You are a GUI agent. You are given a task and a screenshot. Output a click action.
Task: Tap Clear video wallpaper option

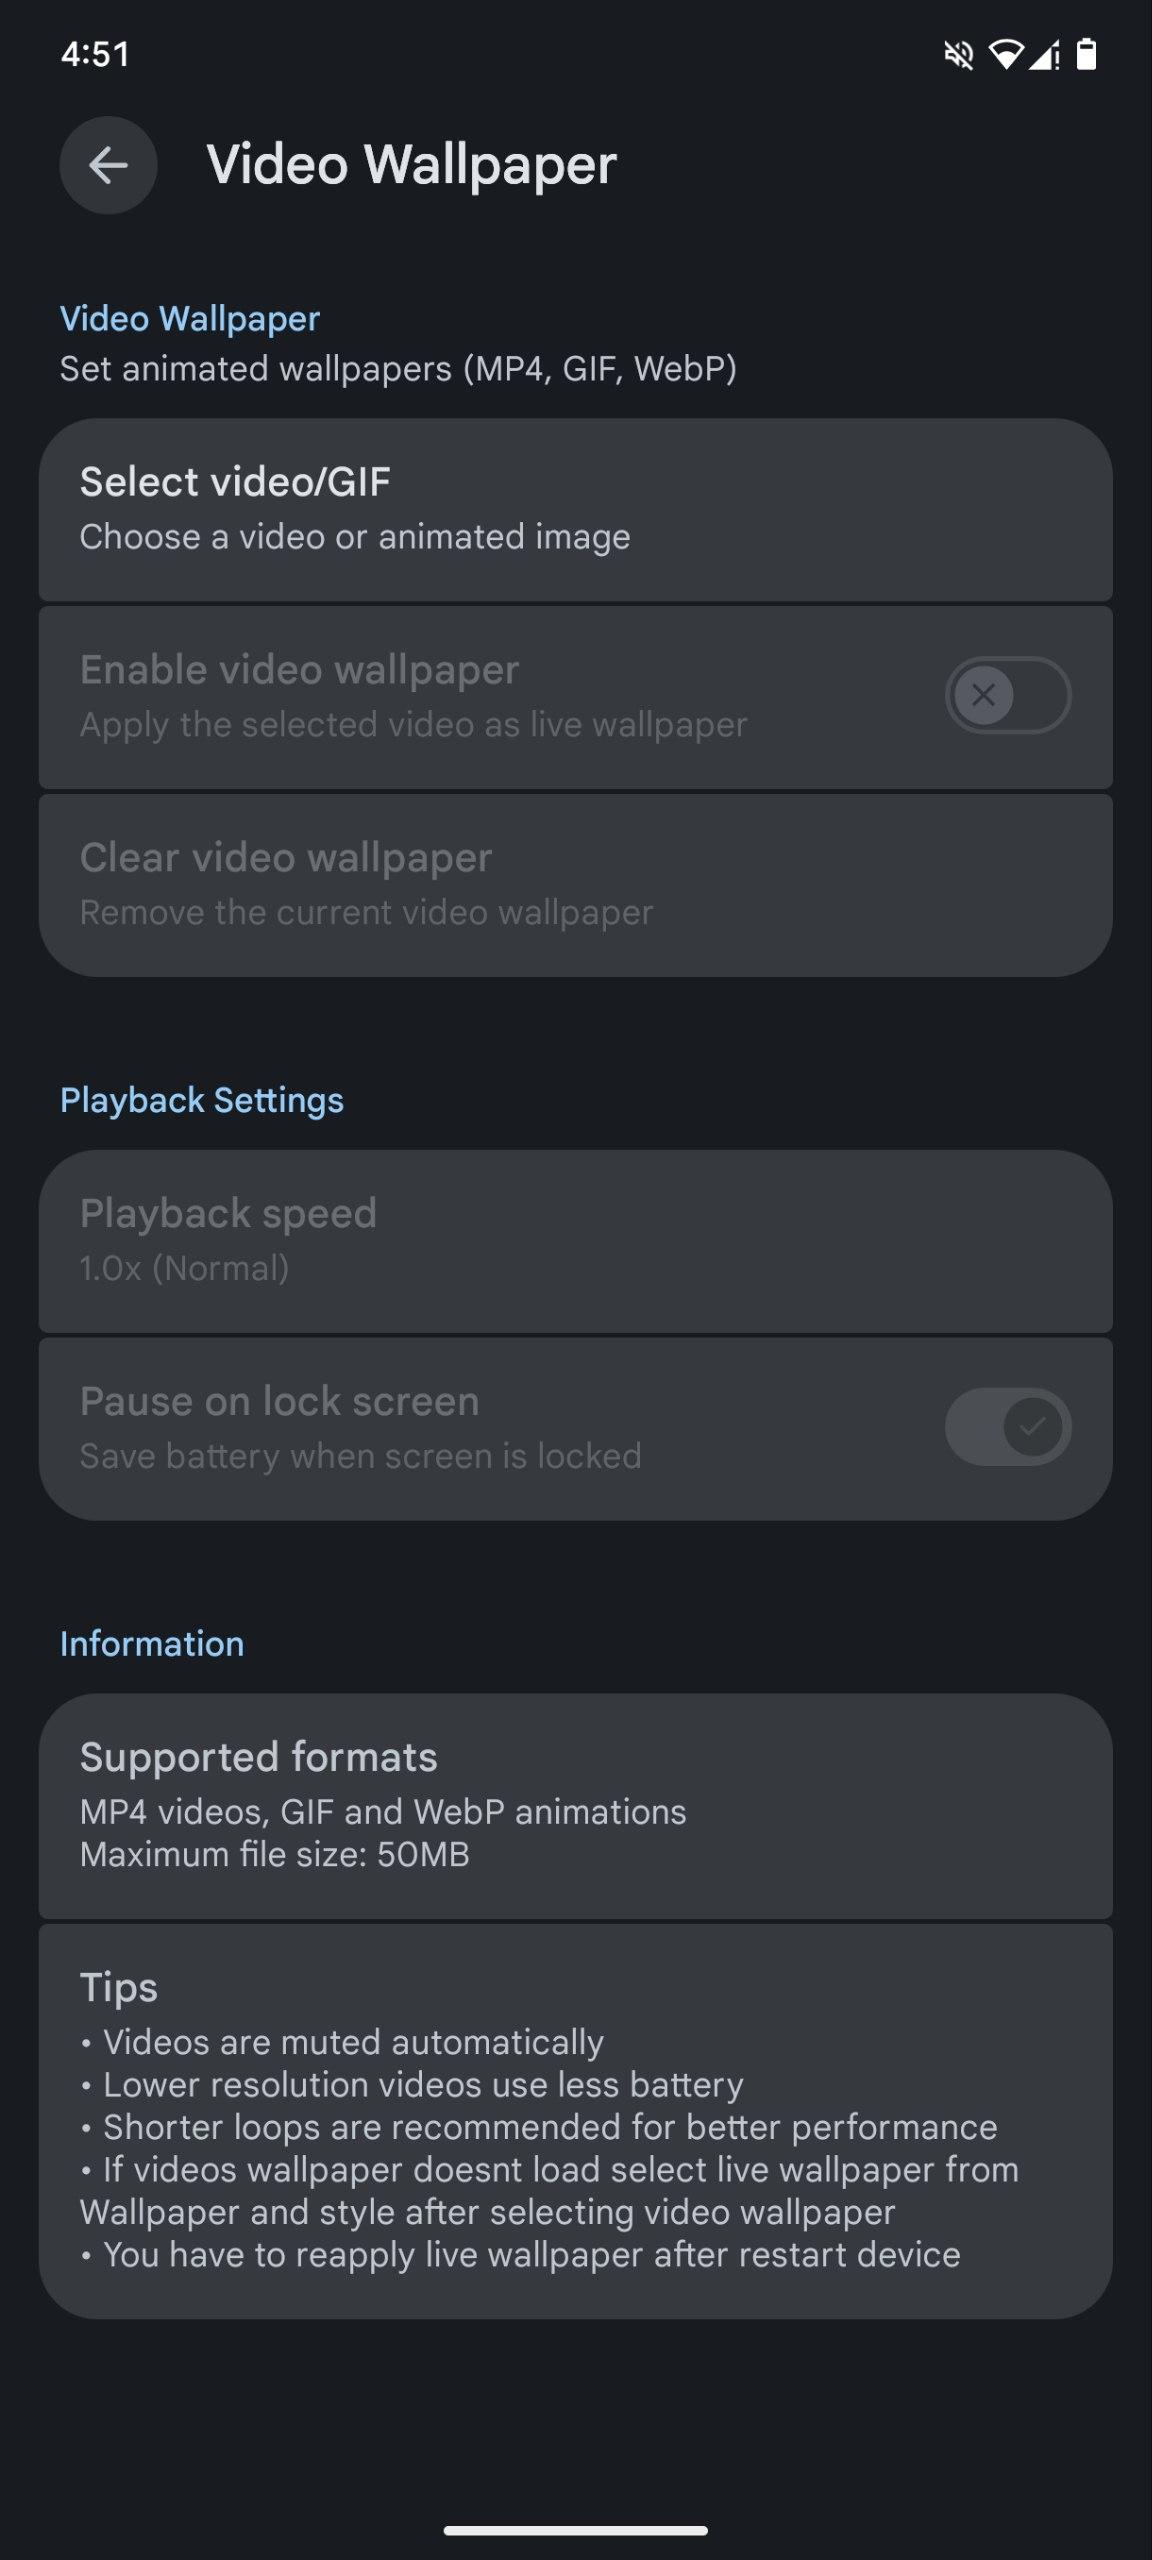pos(575,884)
